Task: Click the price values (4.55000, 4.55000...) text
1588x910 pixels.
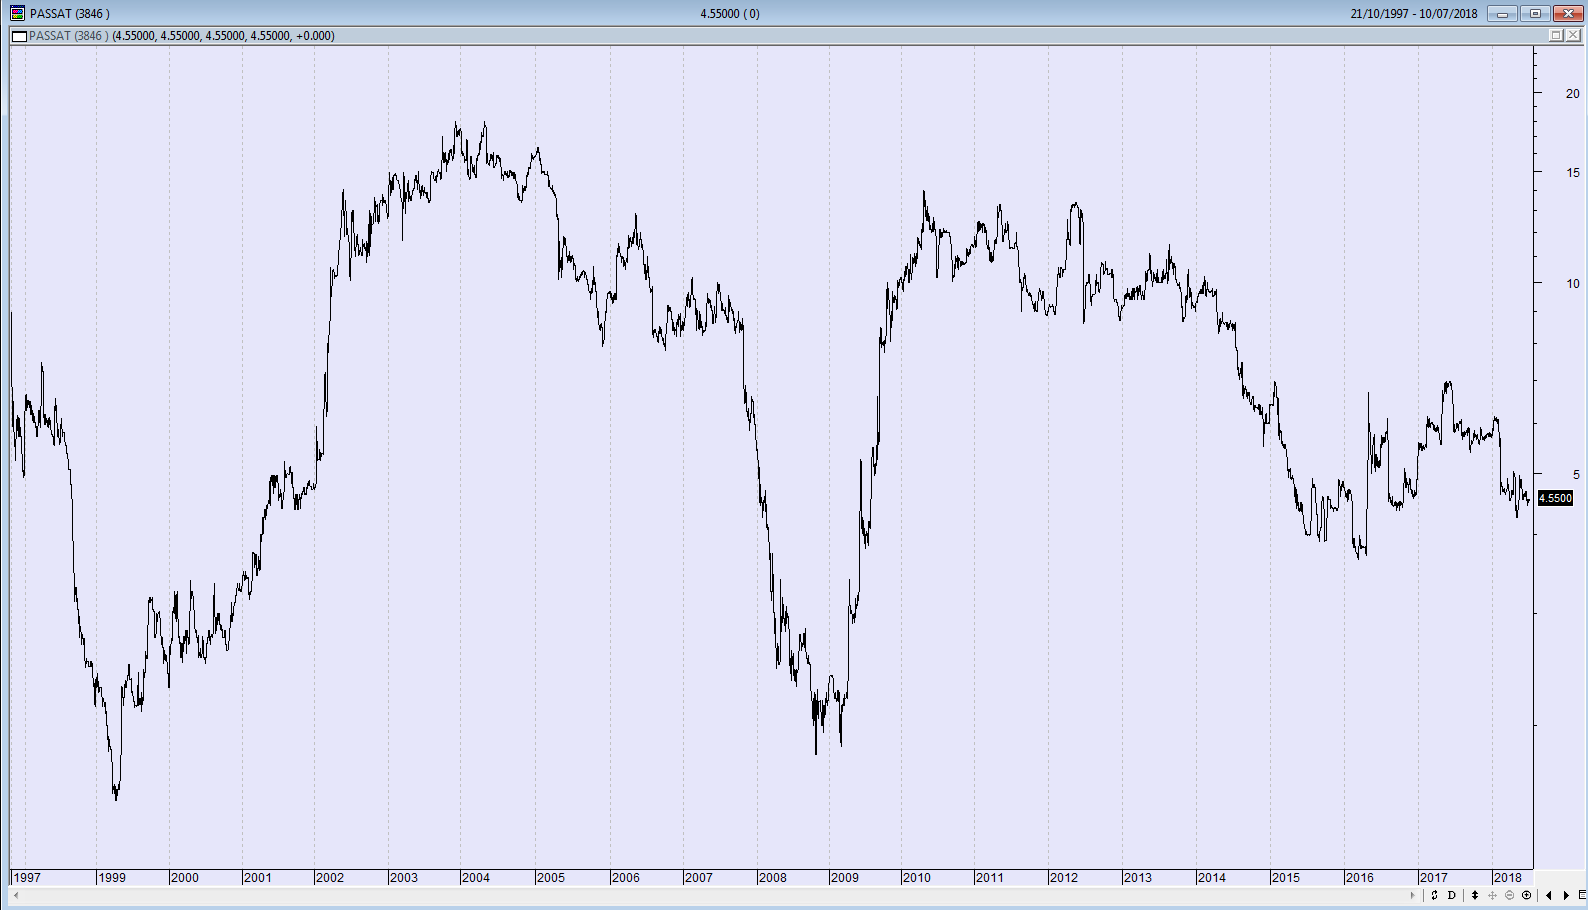Action: pyautogui.click(x=223, y=36)
